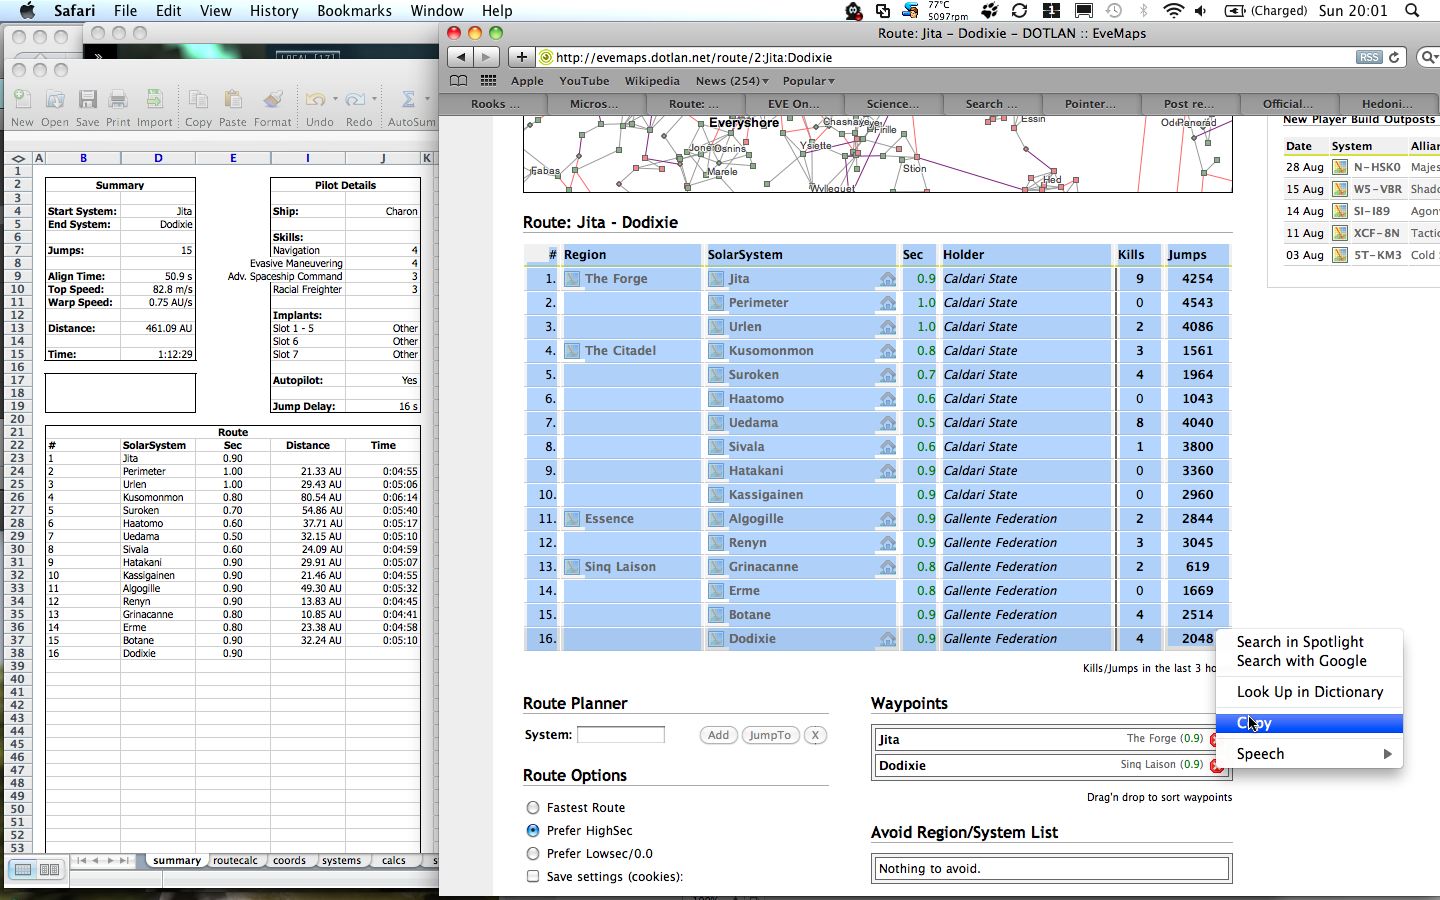The height and width of the screenshot is (900, 1440).
Task: Open the dropdown arrow next to Undo
Action: (x=334, y=99)
